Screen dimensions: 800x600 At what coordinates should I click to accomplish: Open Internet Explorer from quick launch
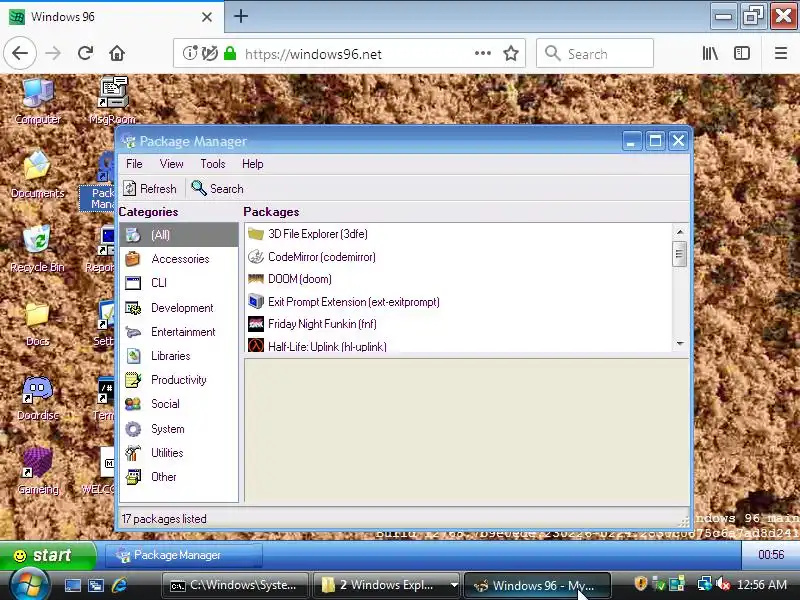pos(119,585)
